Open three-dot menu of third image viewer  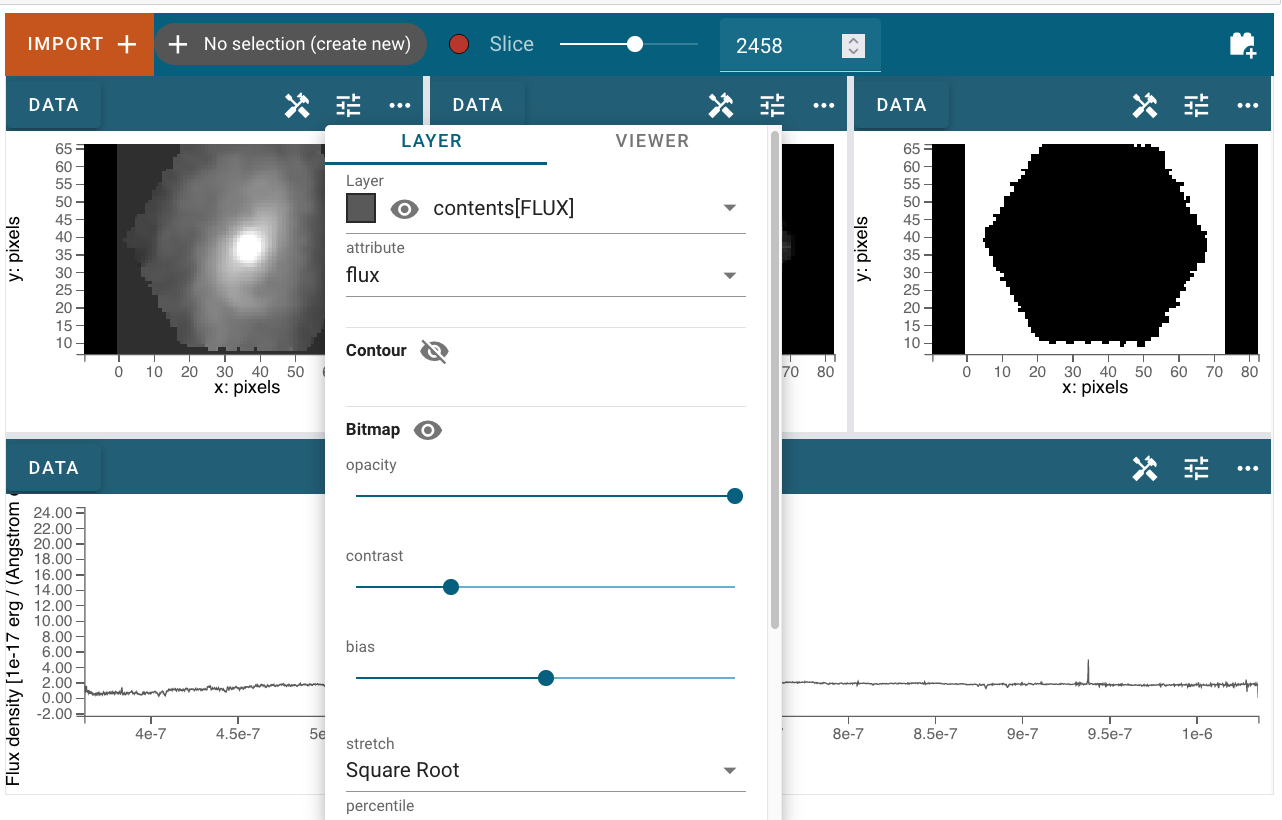click(1247, 105)
